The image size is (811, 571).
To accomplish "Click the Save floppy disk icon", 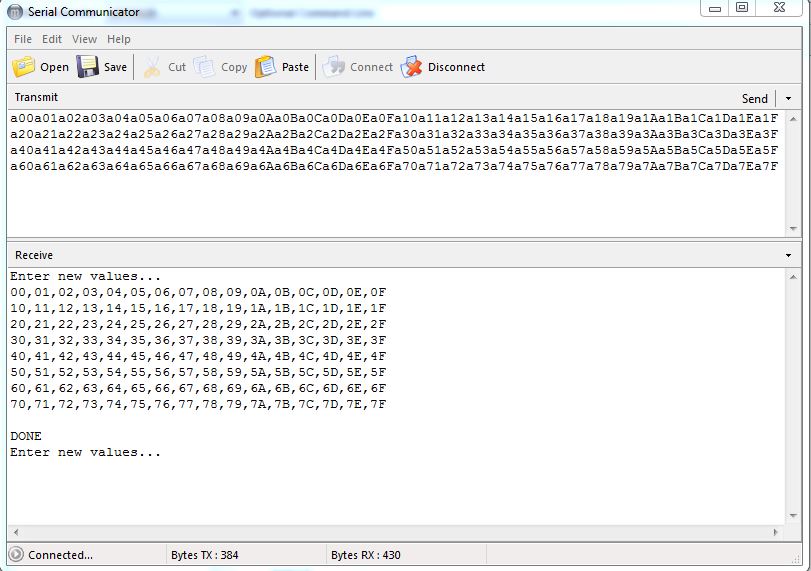I will tap(88, 67).
